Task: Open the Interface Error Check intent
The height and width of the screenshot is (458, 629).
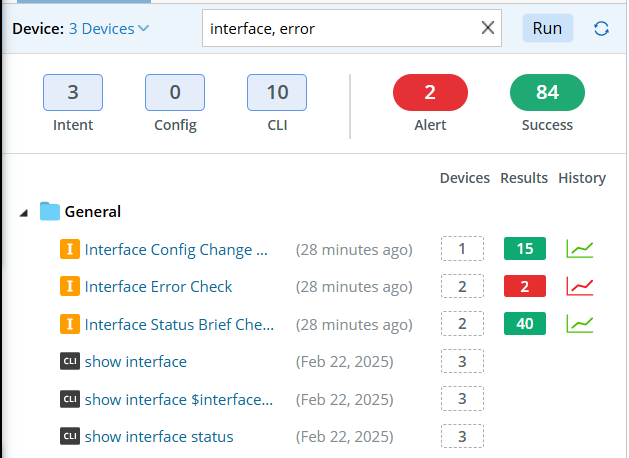Action: [x=158, y=287]
